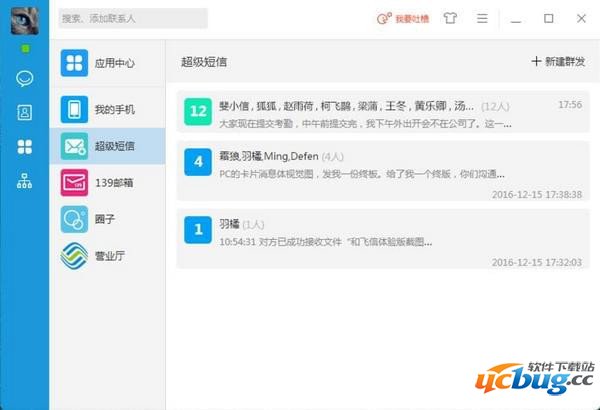This screenshot has height=410, width=600.
Task: Click the search and add contacts field
Action: click(x=133, y=18)
